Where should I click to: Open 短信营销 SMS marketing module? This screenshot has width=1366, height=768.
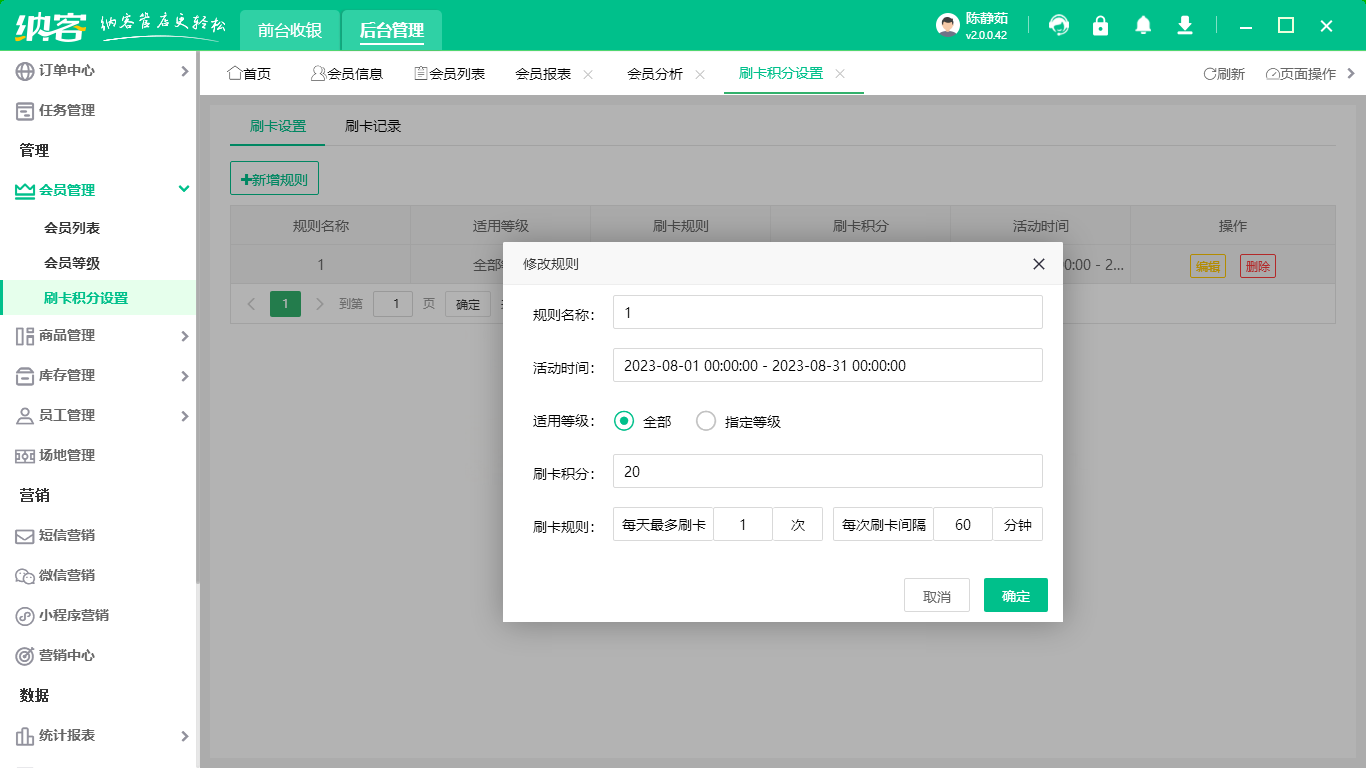click(x=22, y=536)
